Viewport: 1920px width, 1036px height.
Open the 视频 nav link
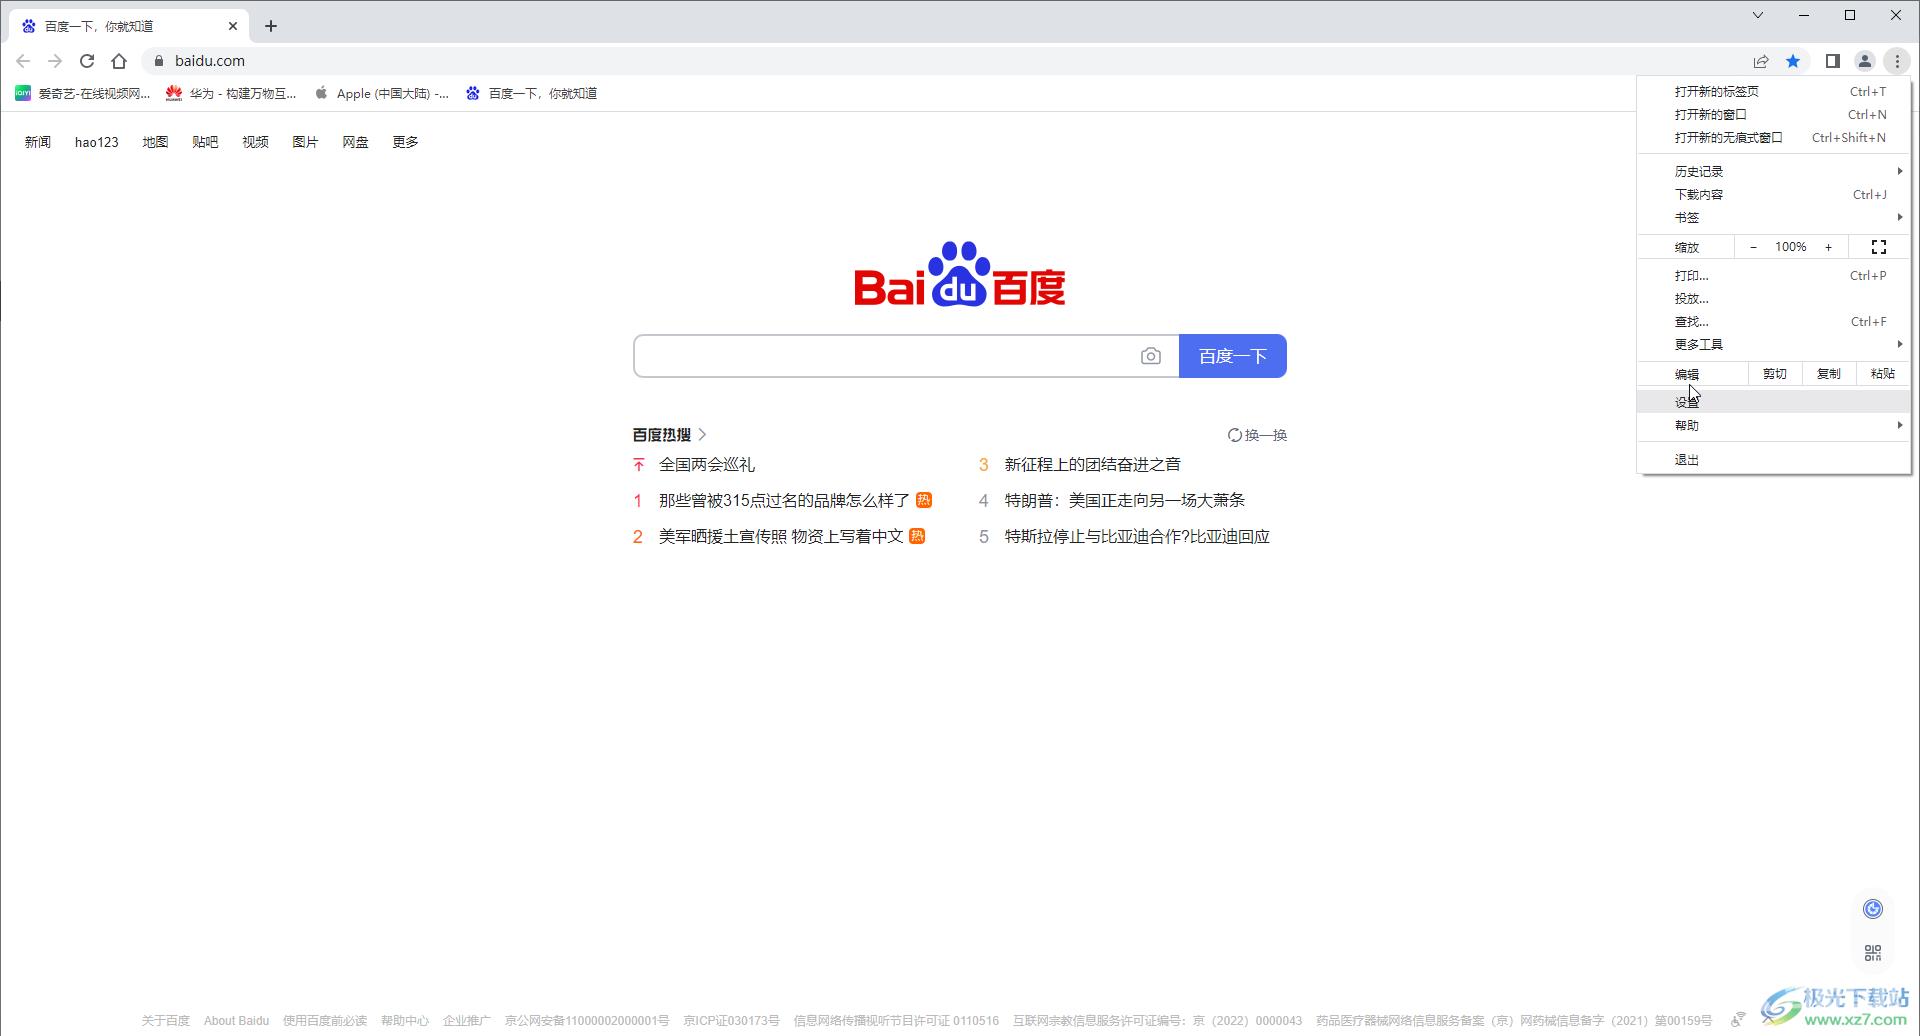(255, 142)
